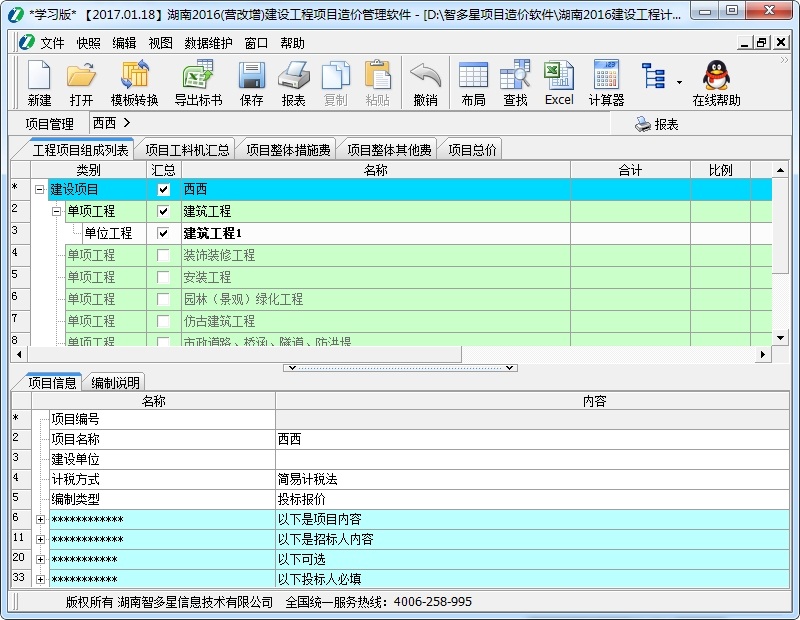Click the 报表 button beside the printer
This screenshot has height=620, width=800.
point(657,124)
